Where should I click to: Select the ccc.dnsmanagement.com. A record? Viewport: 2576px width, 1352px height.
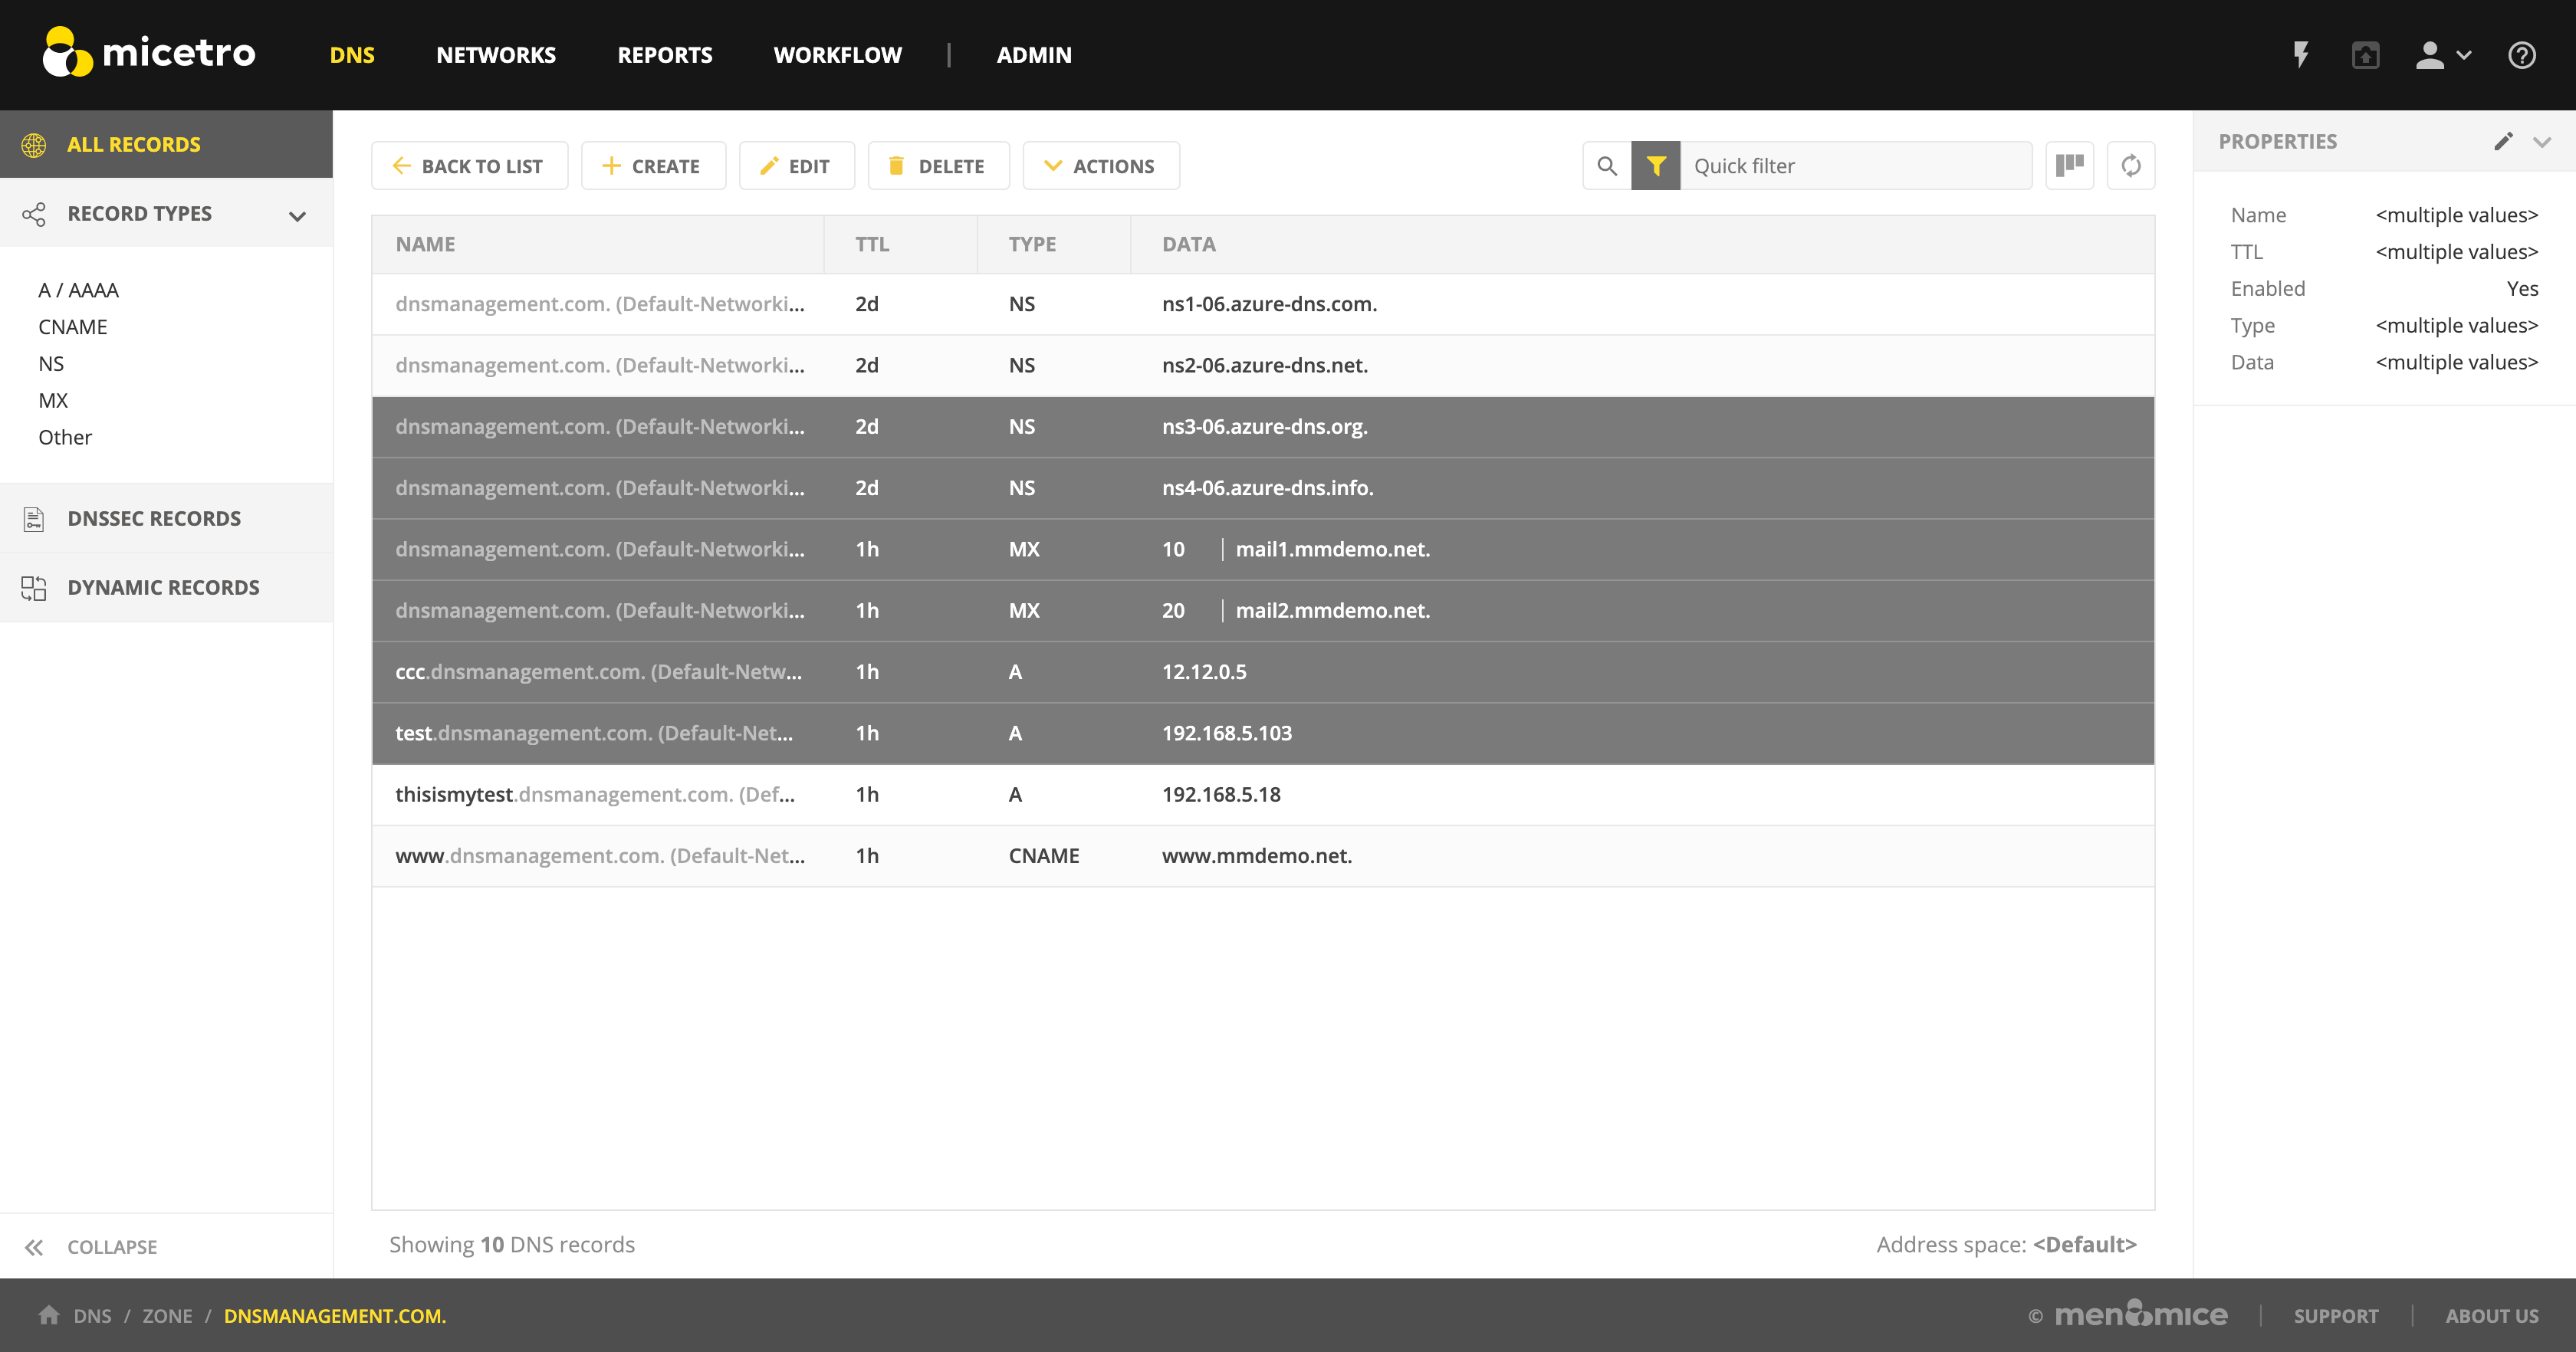[1263, 672]
